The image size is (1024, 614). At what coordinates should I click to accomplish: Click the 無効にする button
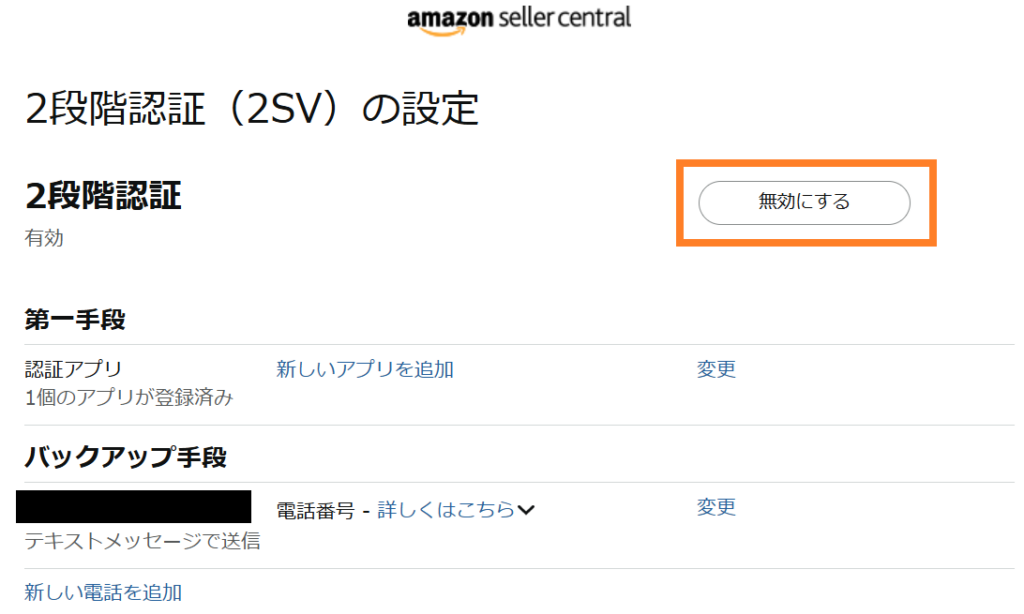[804, 202]
